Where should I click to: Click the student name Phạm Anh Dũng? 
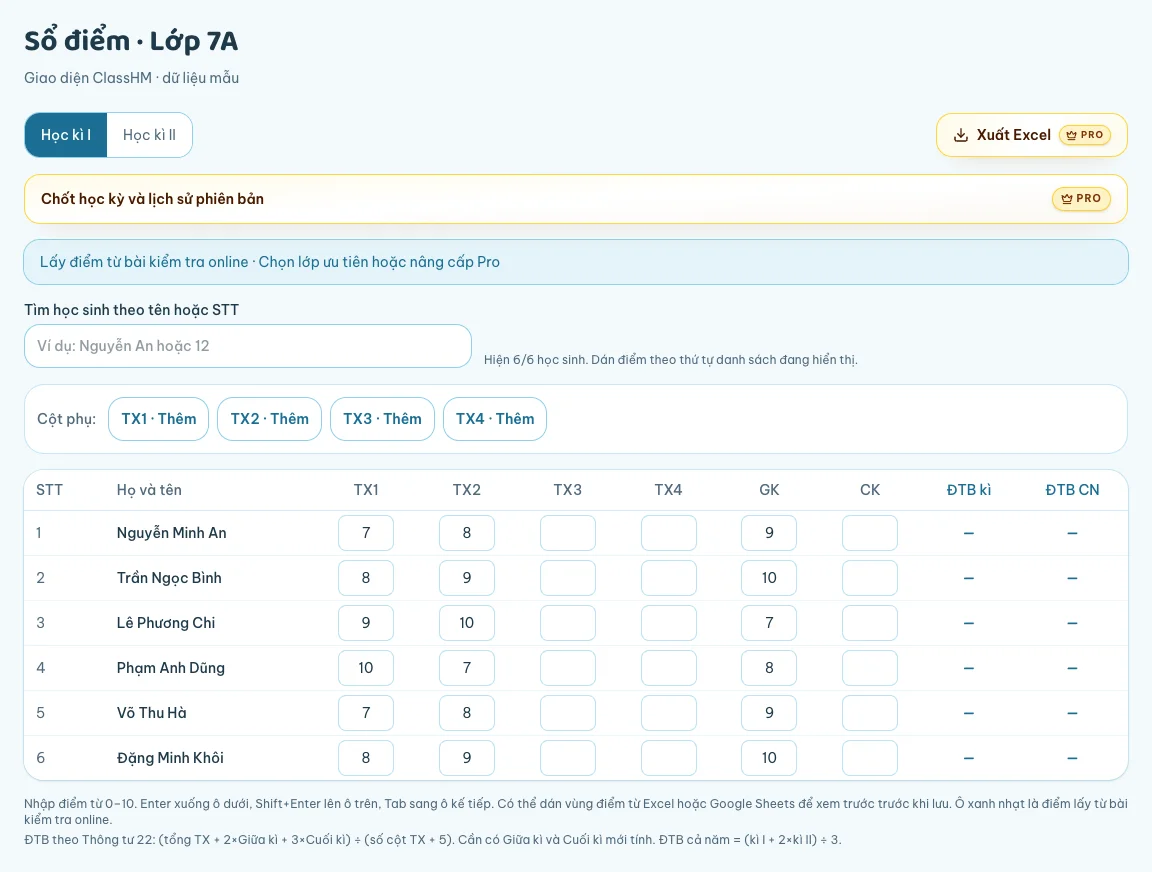tap(170, 668)
